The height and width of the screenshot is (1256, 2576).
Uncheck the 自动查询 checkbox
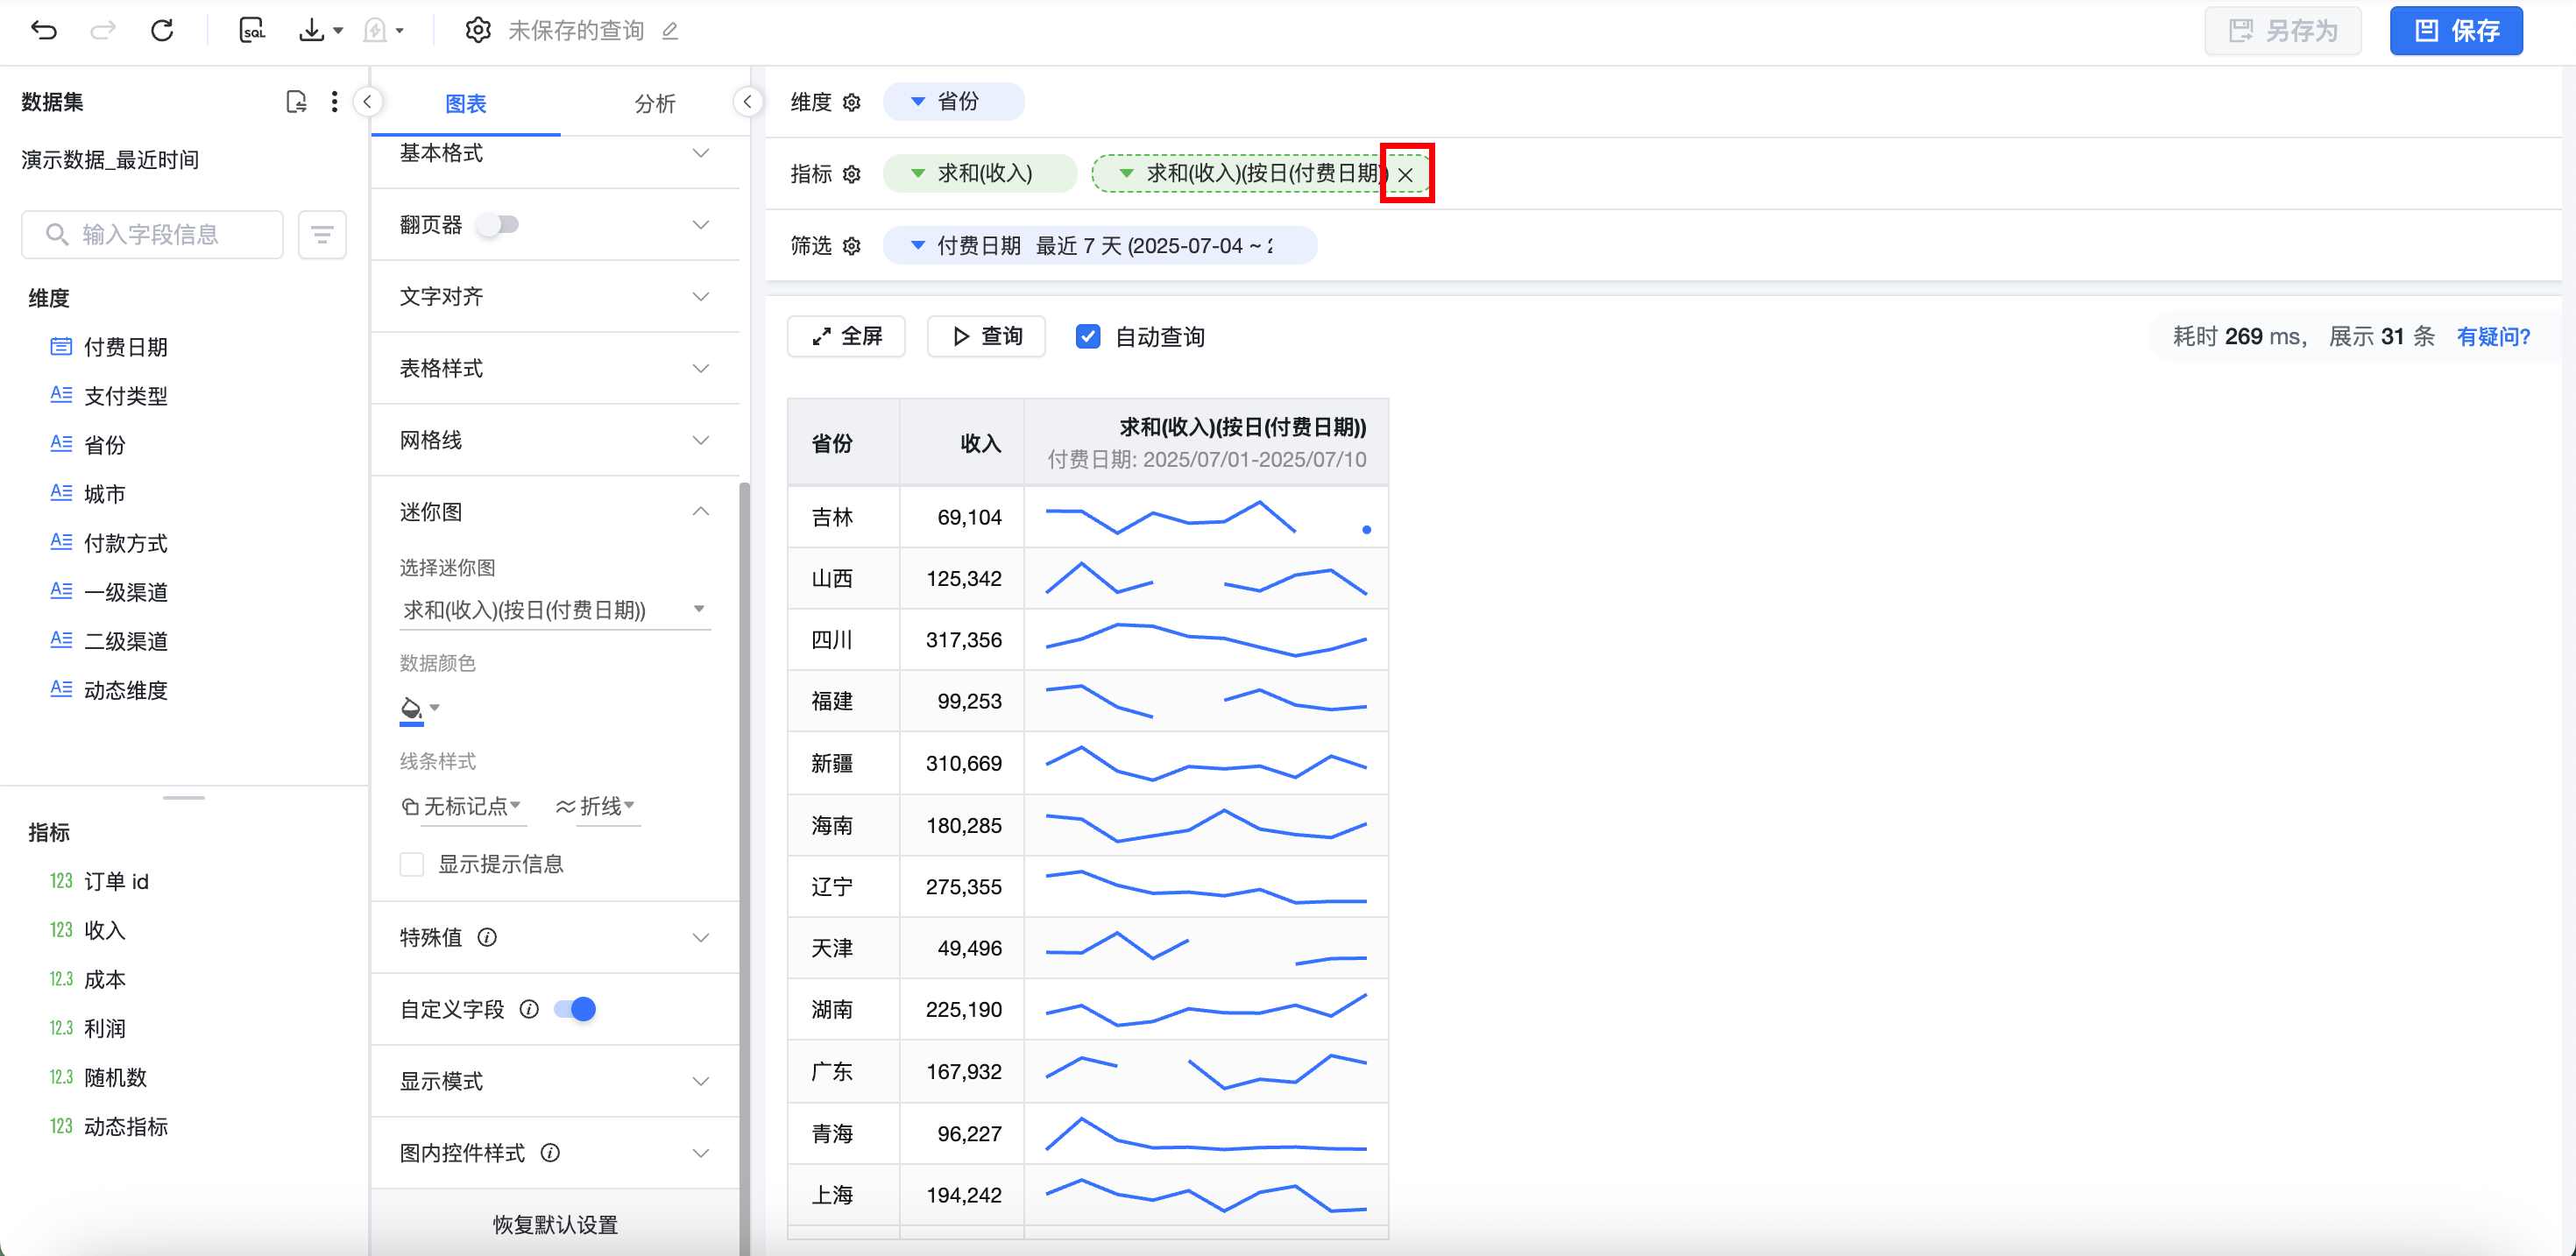(x=1088, y=336)
